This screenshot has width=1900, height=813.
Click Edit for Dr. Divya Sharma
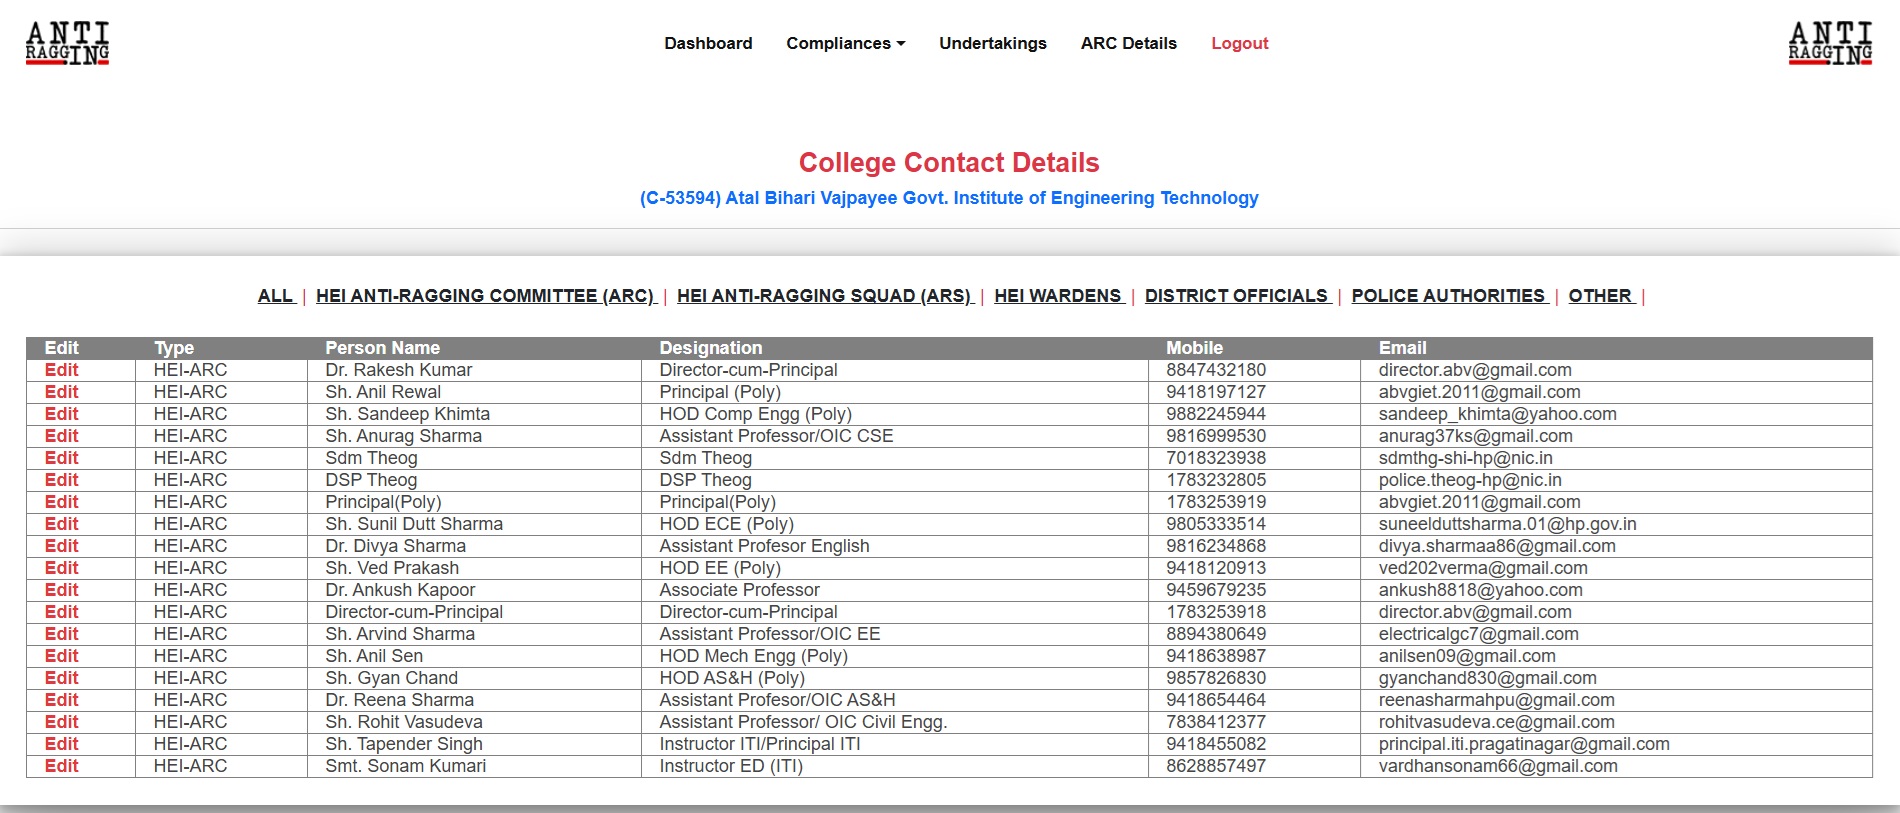point(61,546)
